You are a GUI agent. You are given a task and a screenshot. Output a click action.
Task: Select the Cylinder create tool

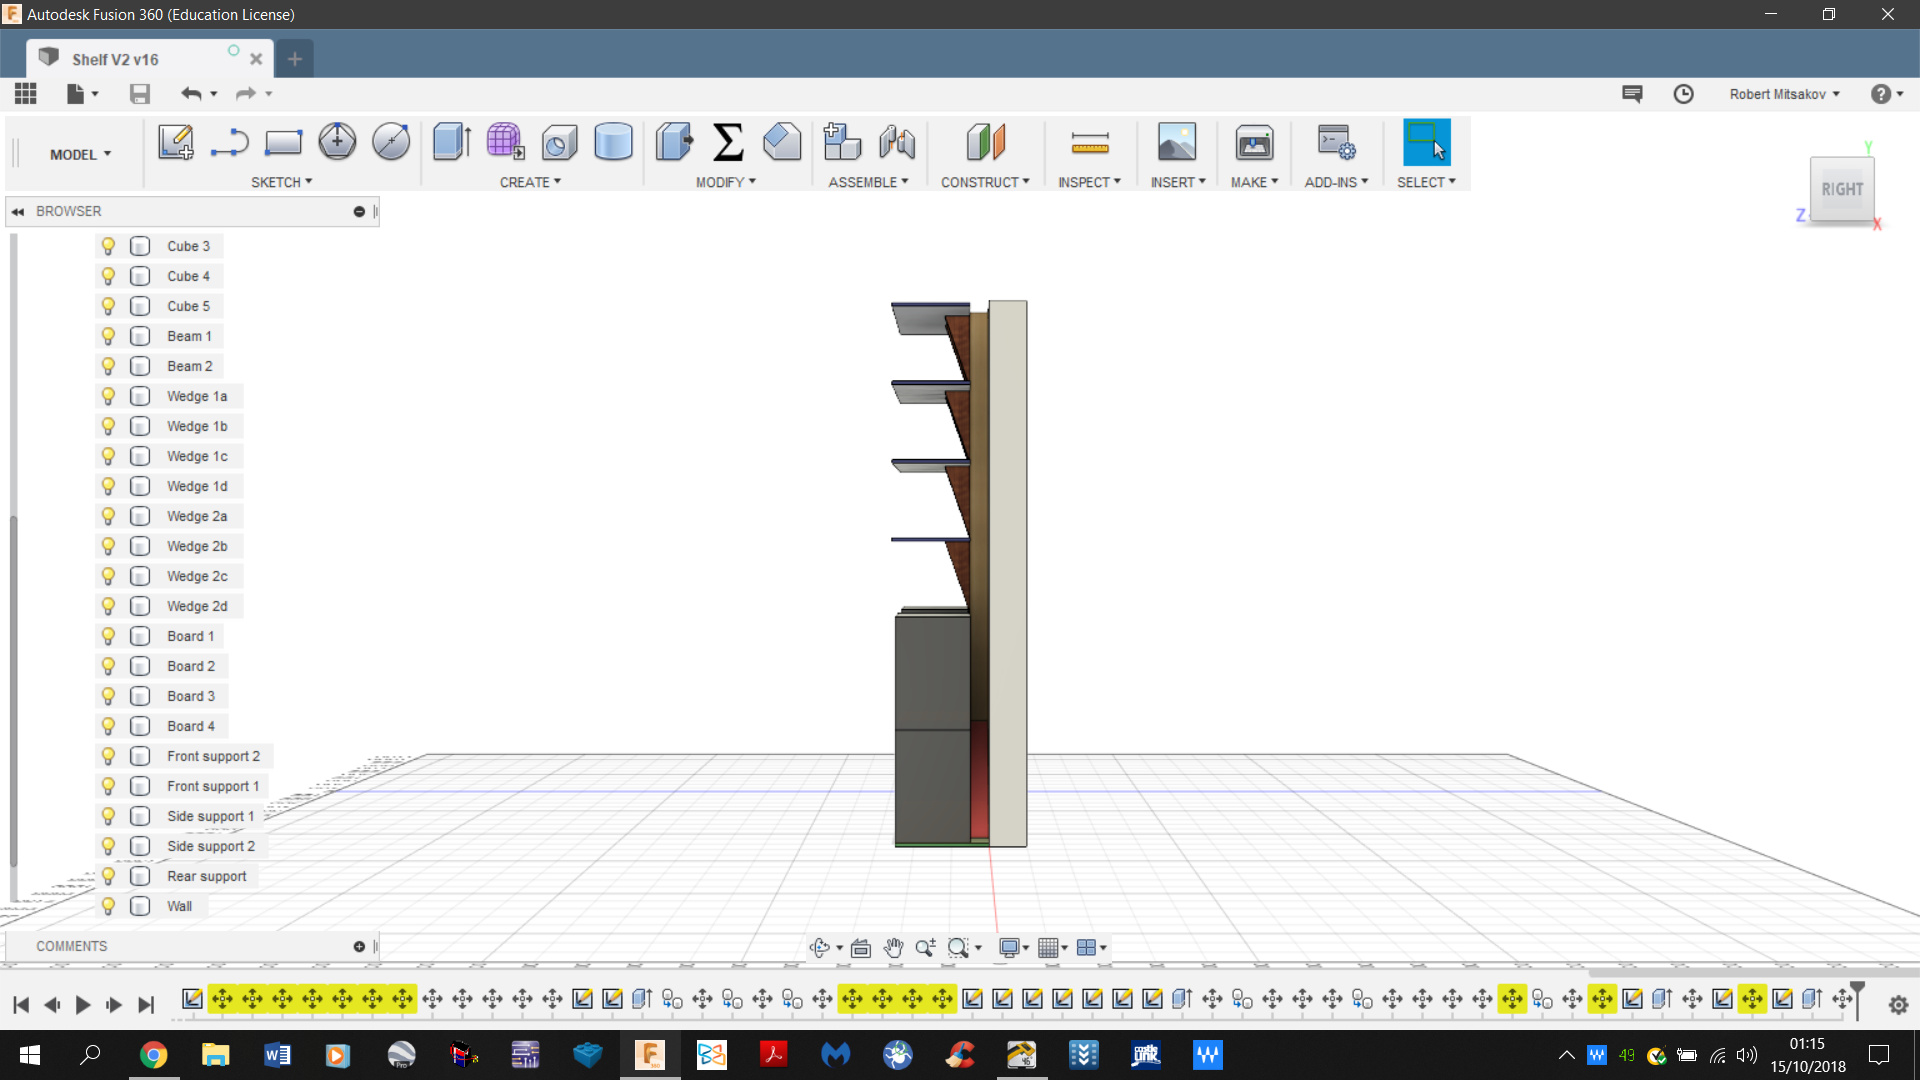(613, 142)
